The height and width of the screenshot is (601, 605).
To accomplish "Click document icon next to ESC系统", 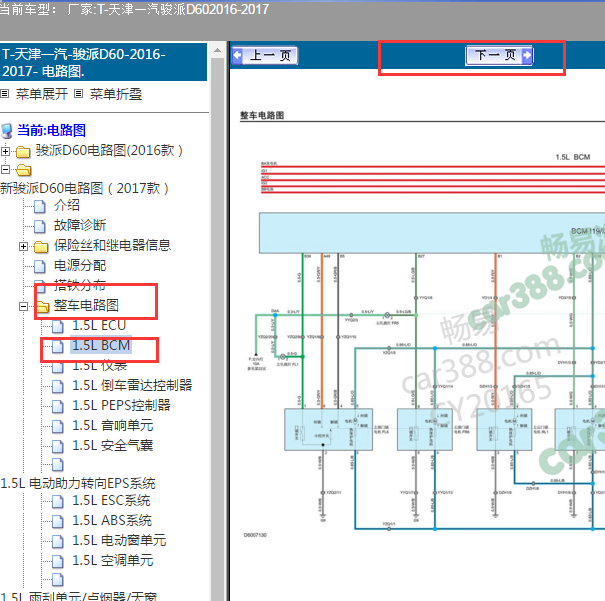I will click(57, 502).
